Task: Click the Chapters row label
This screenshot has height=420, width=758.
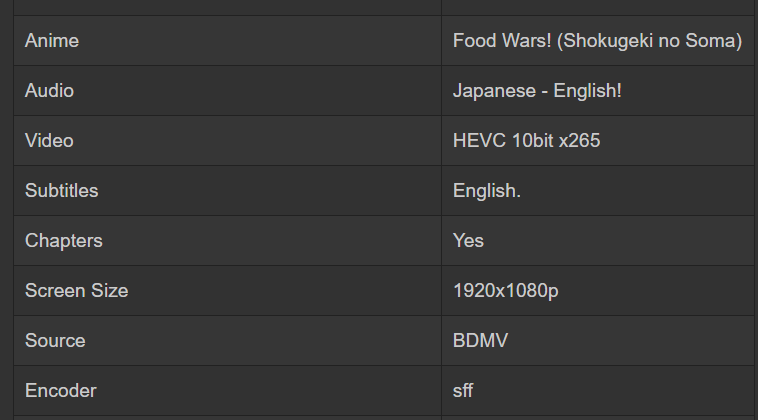Action: pos(63,241)
